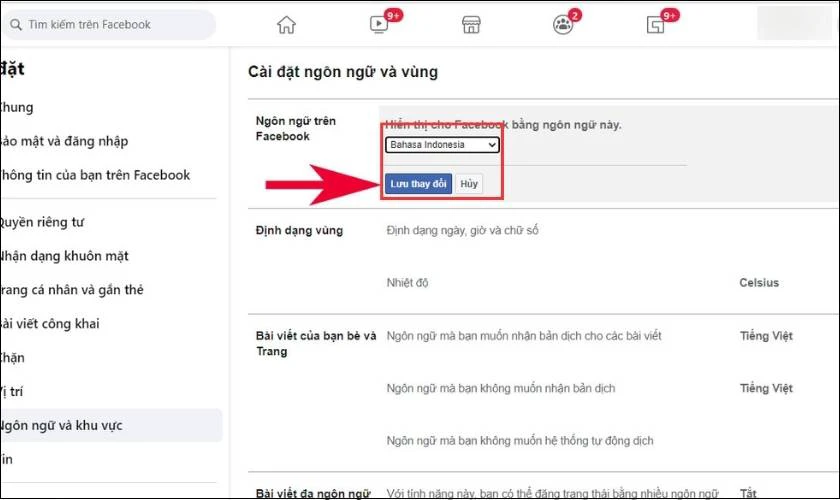Image resolution: width=840 pixels, height=500 pixels.
Task: Click the Celsius temperature value
Action: 759,282
